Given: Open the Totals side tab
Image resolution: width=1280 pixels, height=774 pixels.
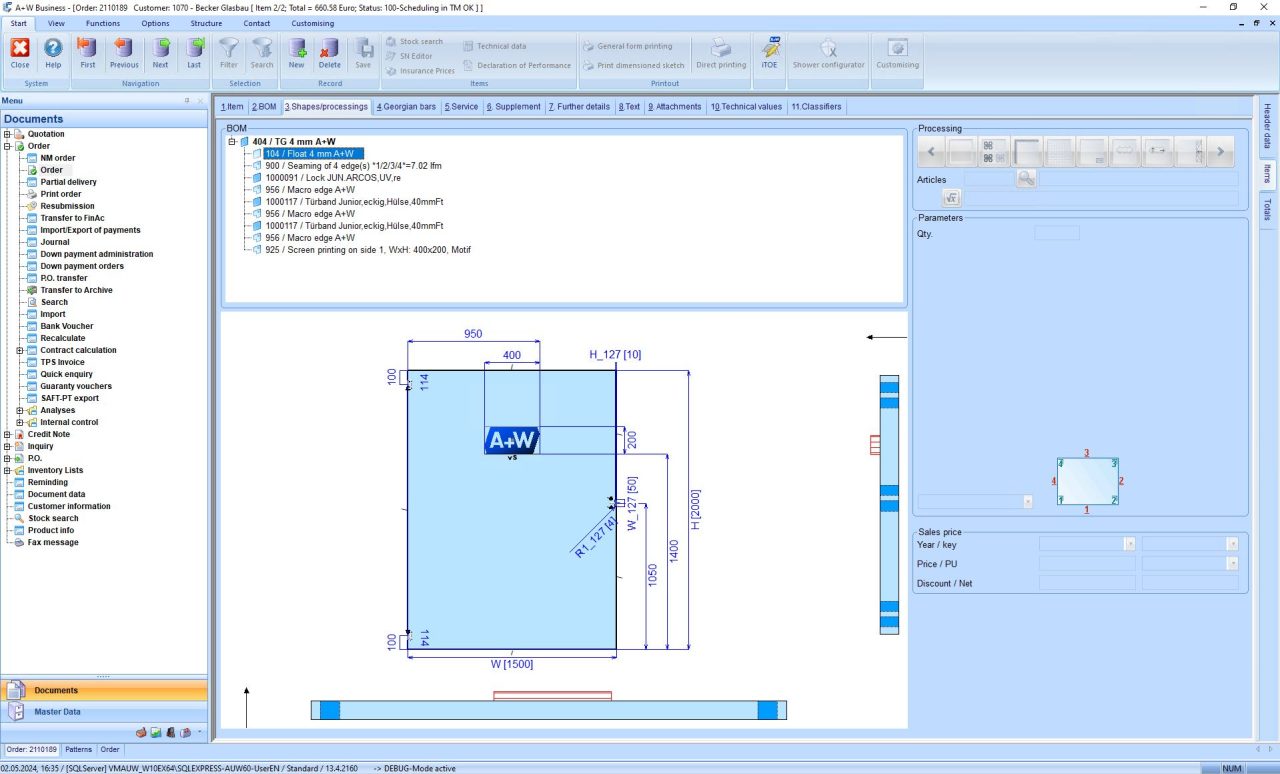Looking at the screenshot, I should tap(1267, 209).
